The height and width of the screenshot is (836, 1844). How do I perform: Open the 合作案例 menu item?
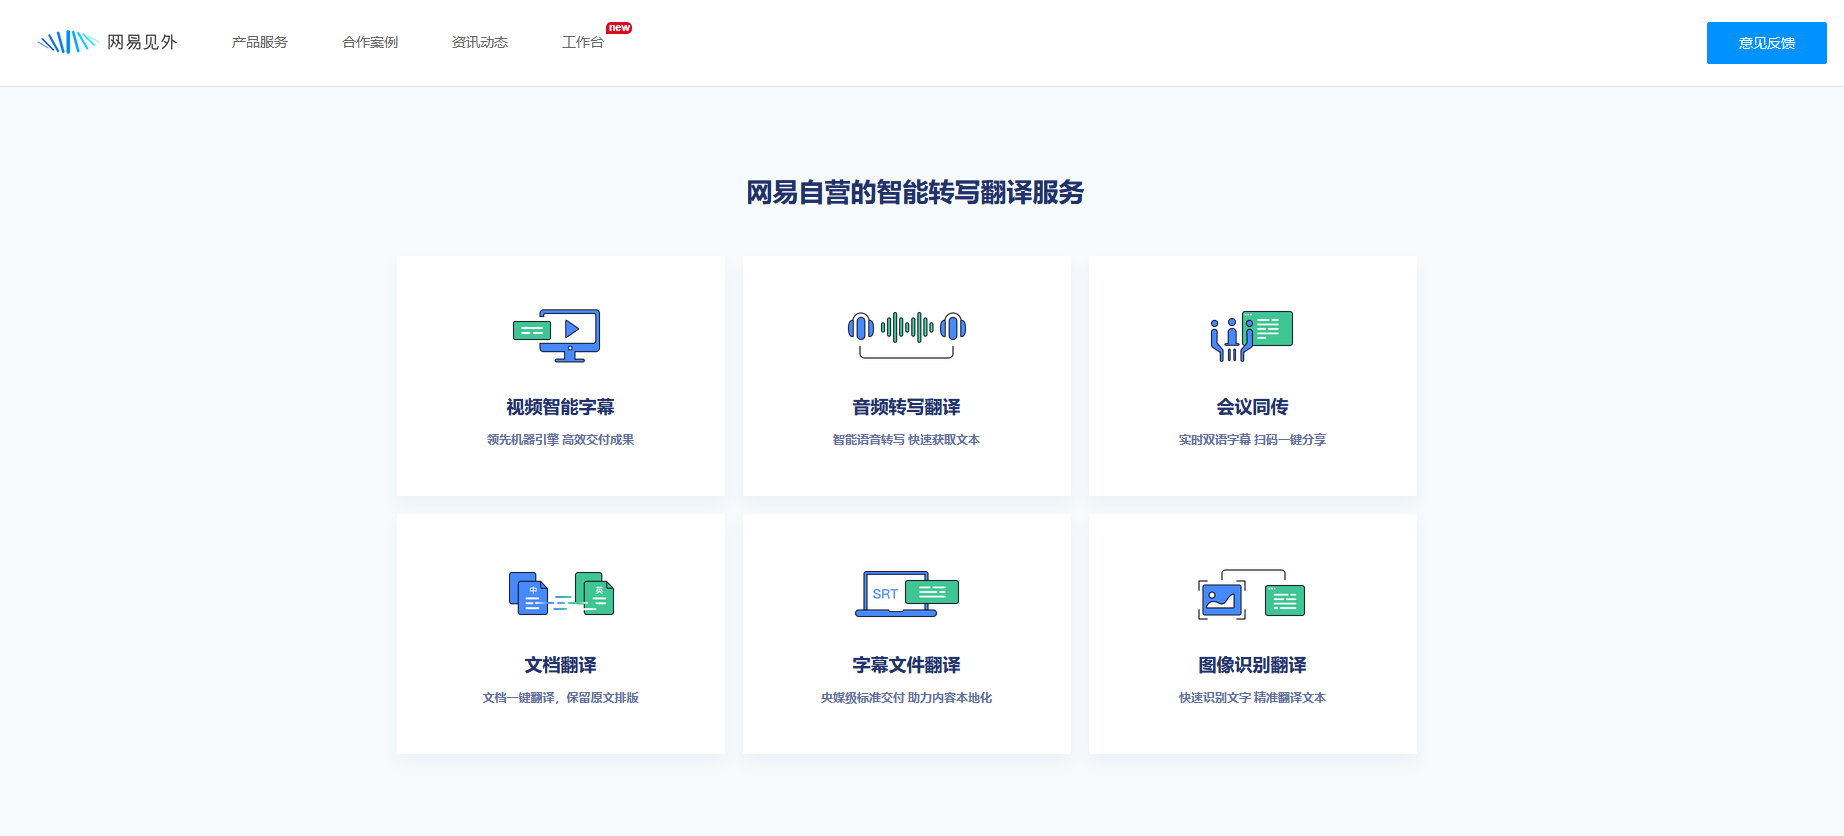pyautogui.click(x=370, y=42)
